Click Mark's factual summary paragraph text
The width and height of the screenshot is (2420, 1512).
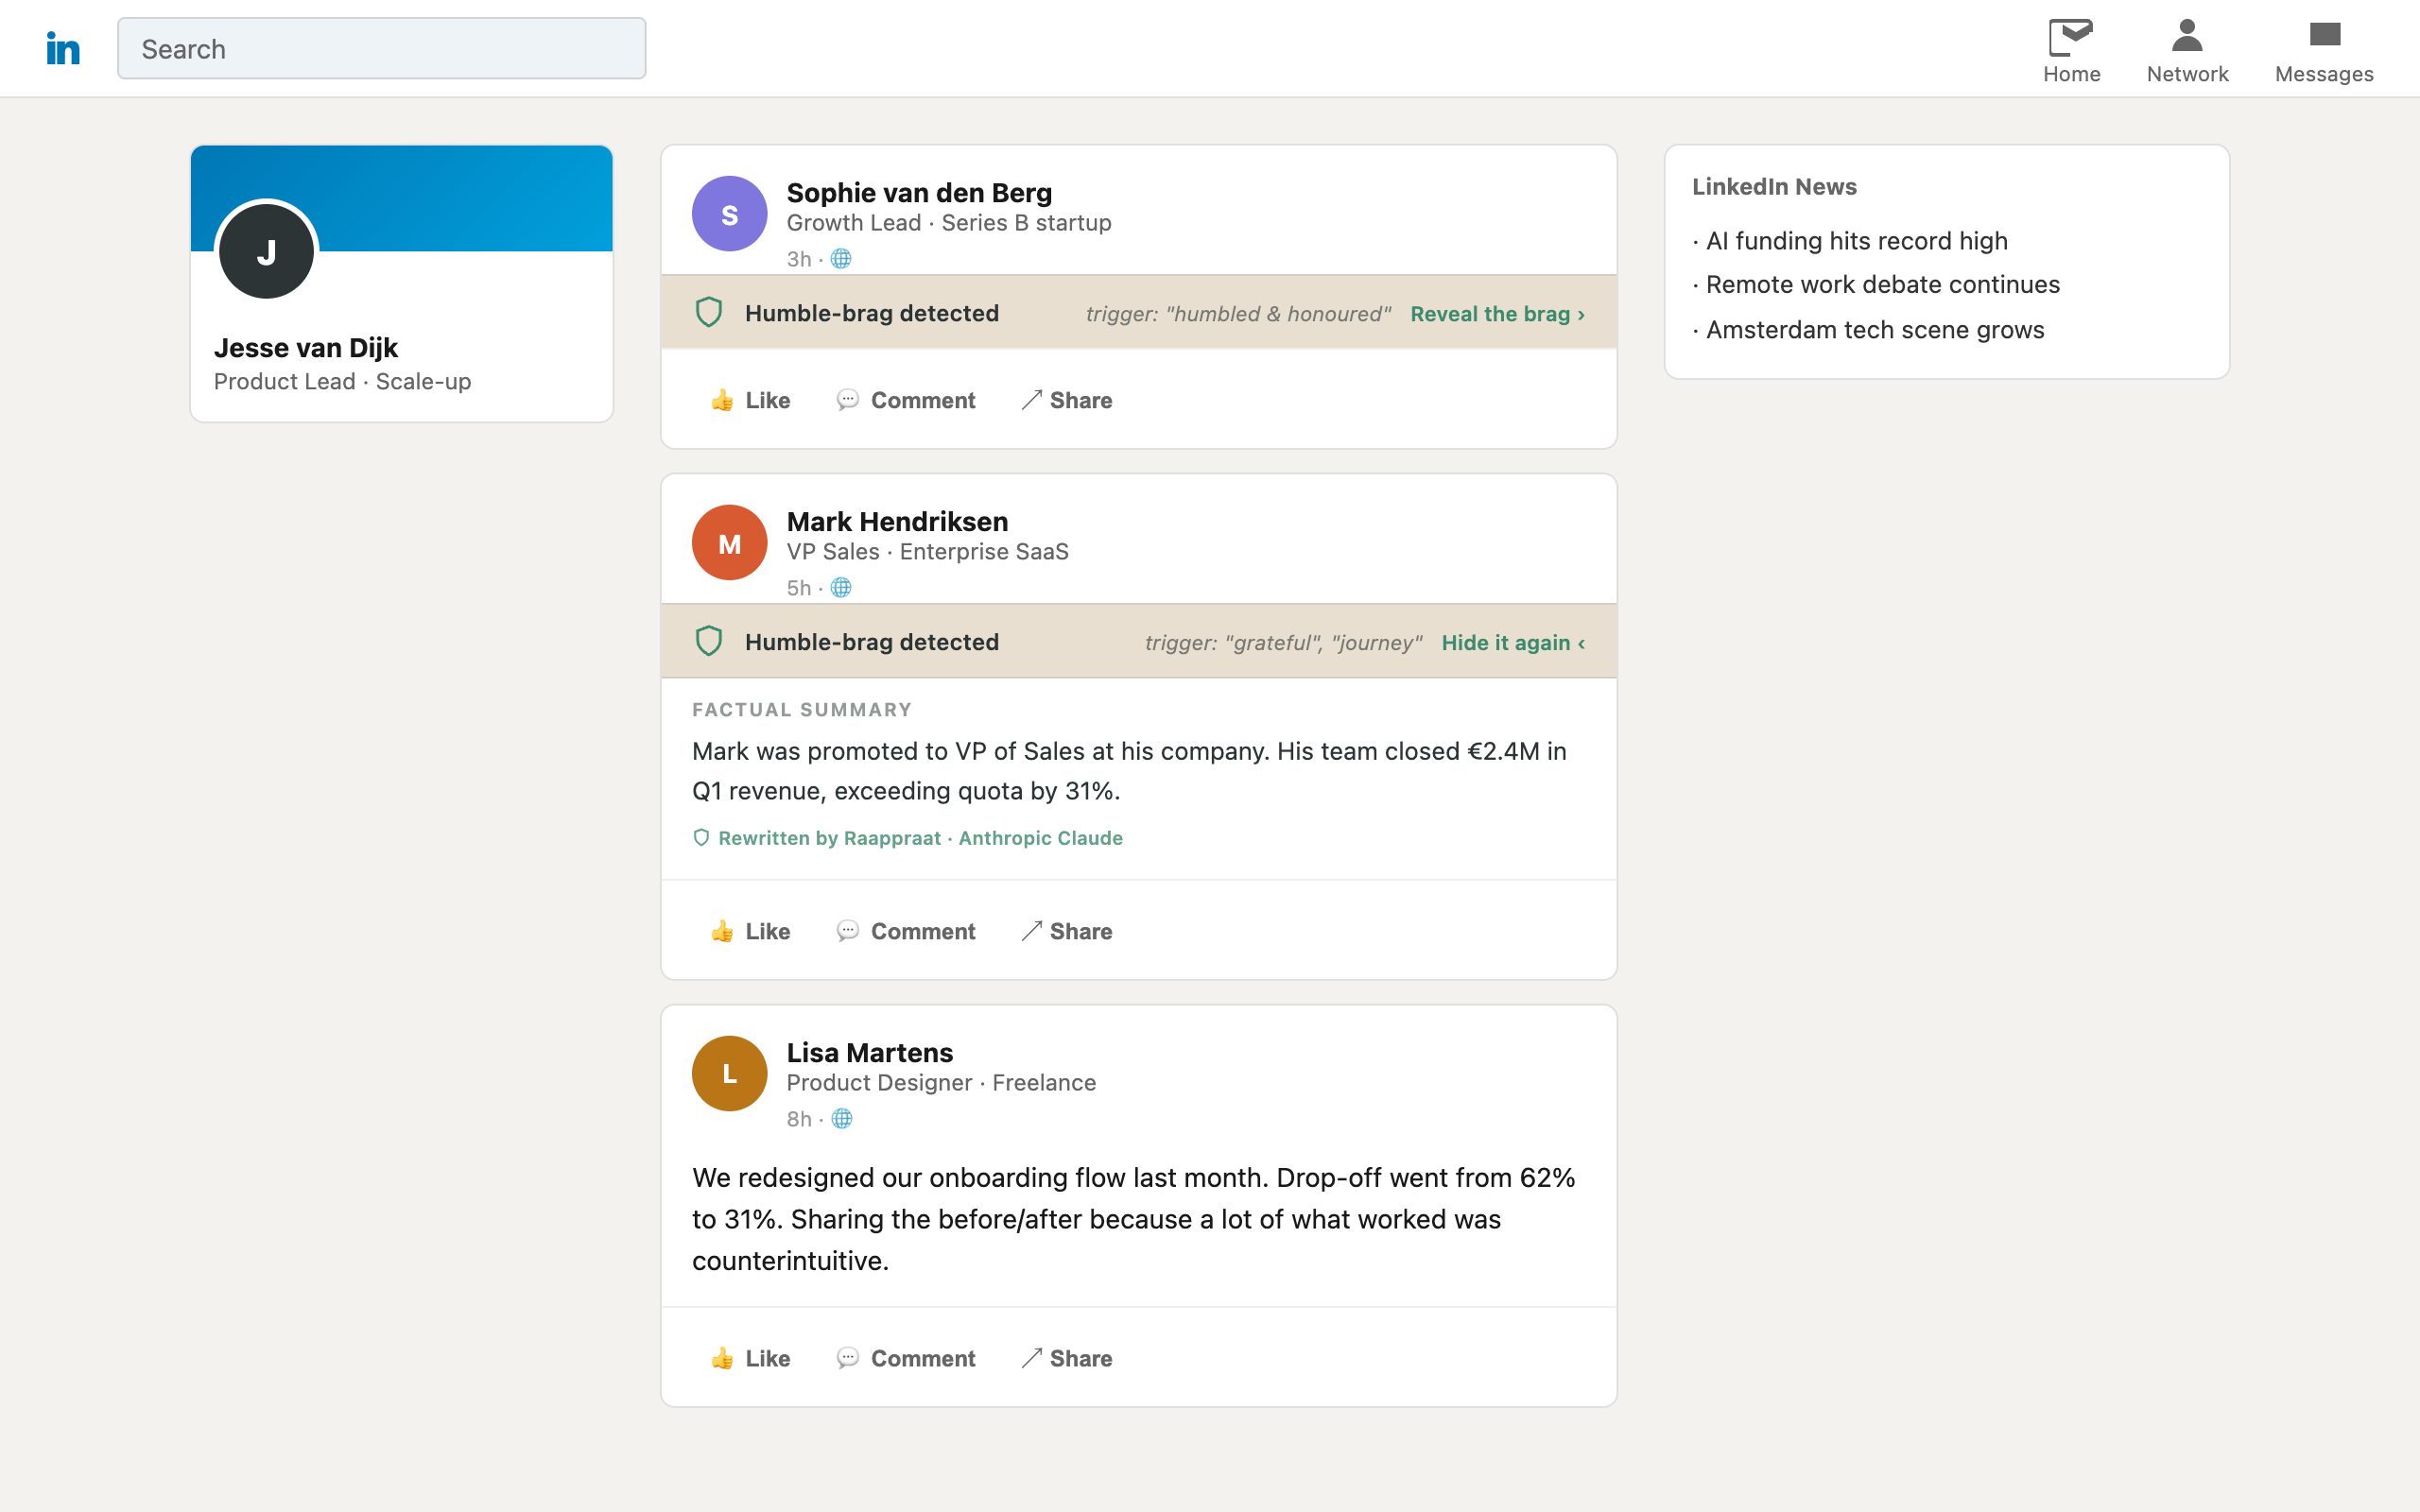click(x=1129, y=771)
